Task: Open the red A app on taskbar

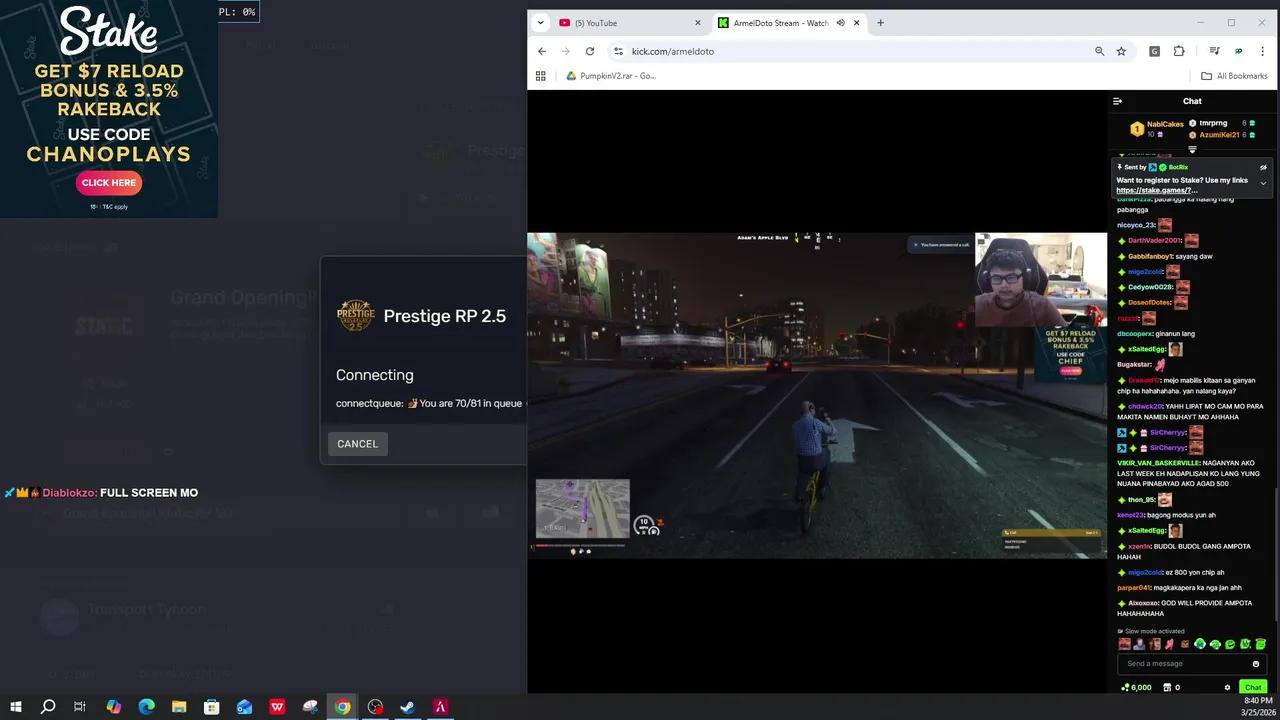Action: 440,707
